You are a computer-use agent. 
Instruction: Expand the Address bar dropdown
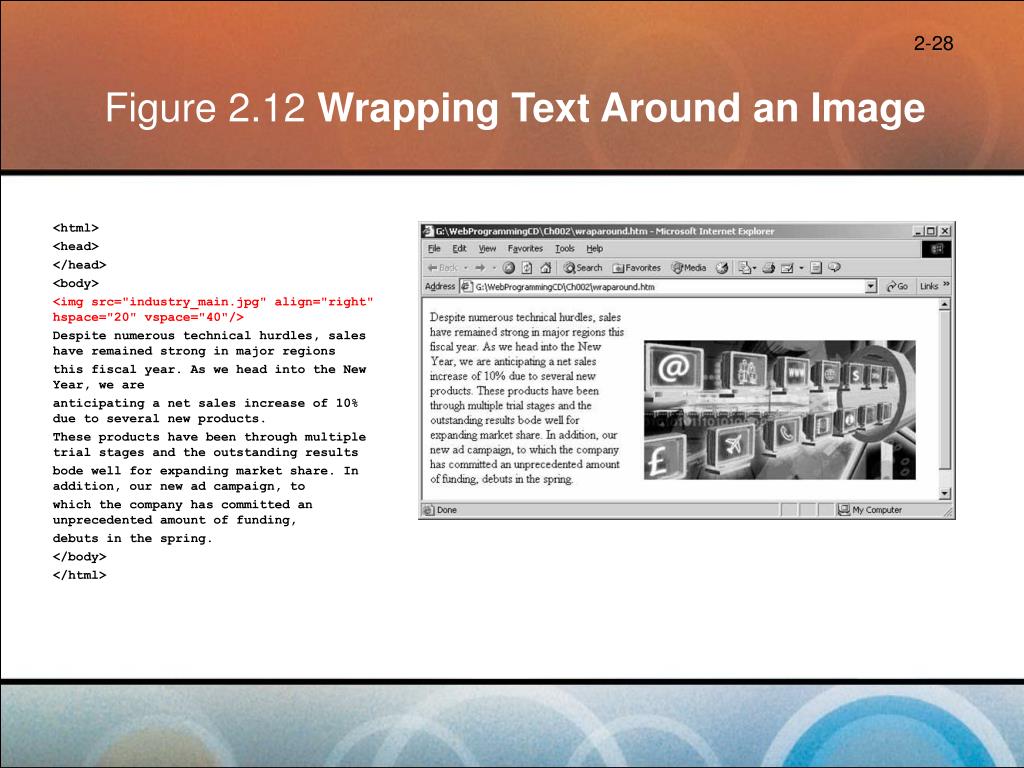(870, 286)
